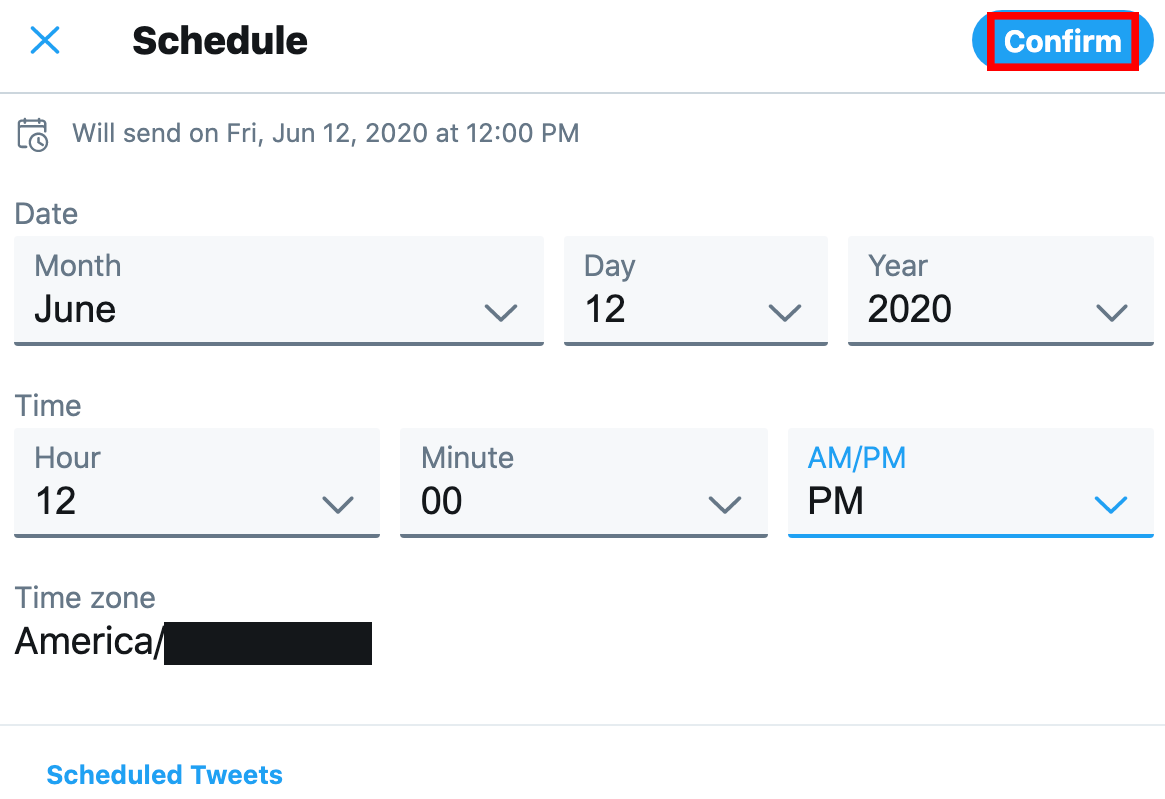This screenshot has width=1165, height=799.
Task: Open the Month dropdown showing June
Action: 278,291
